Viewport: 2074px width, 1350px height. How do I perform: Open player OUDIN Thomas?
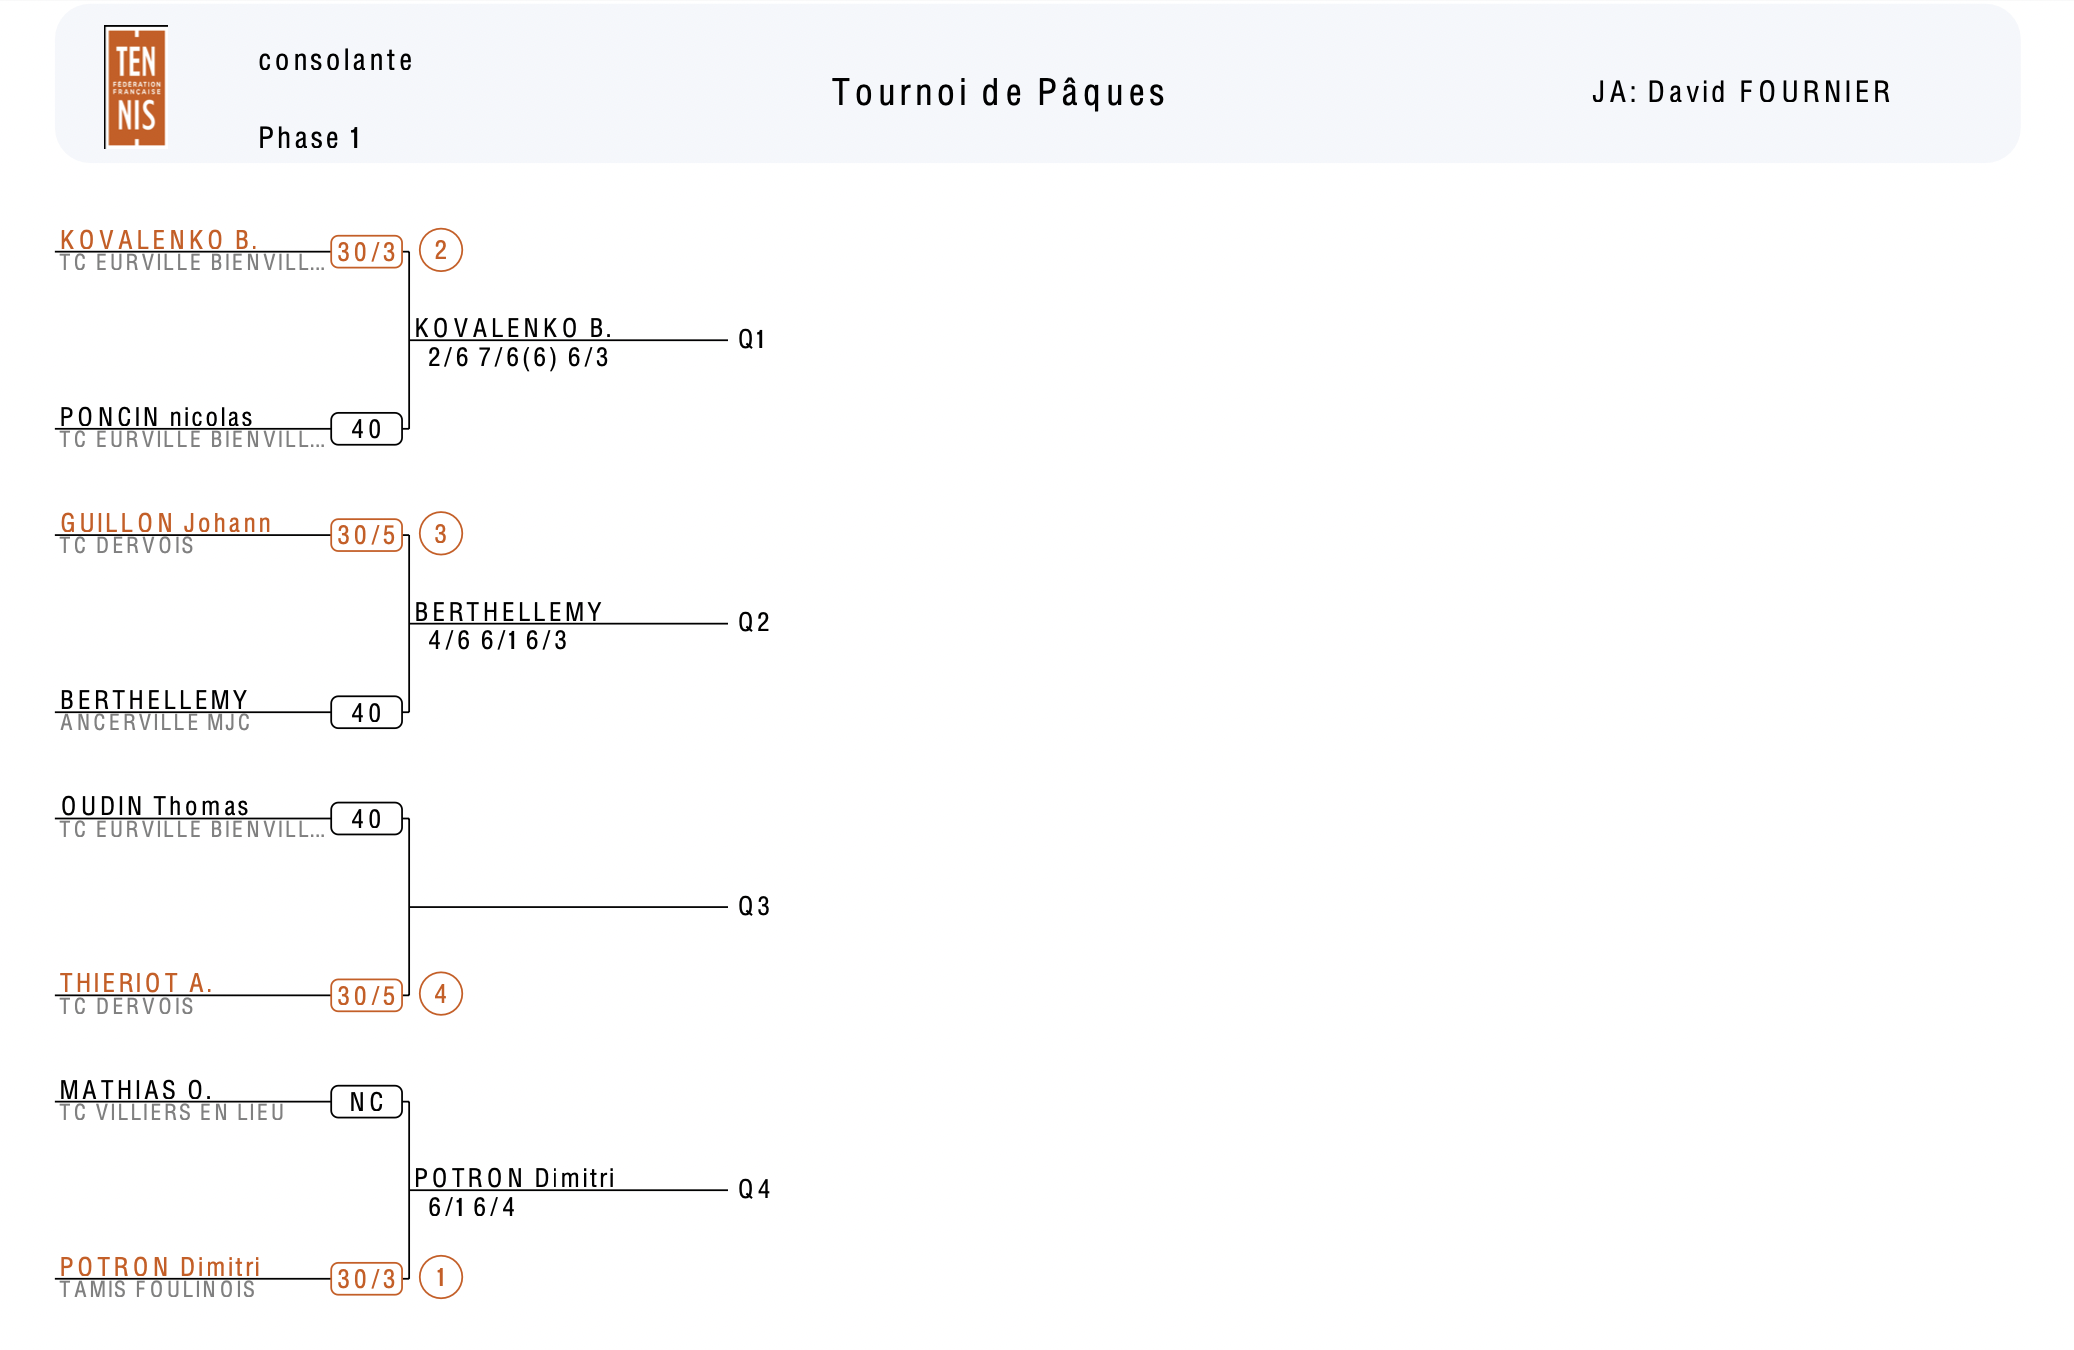pos(155,806)
